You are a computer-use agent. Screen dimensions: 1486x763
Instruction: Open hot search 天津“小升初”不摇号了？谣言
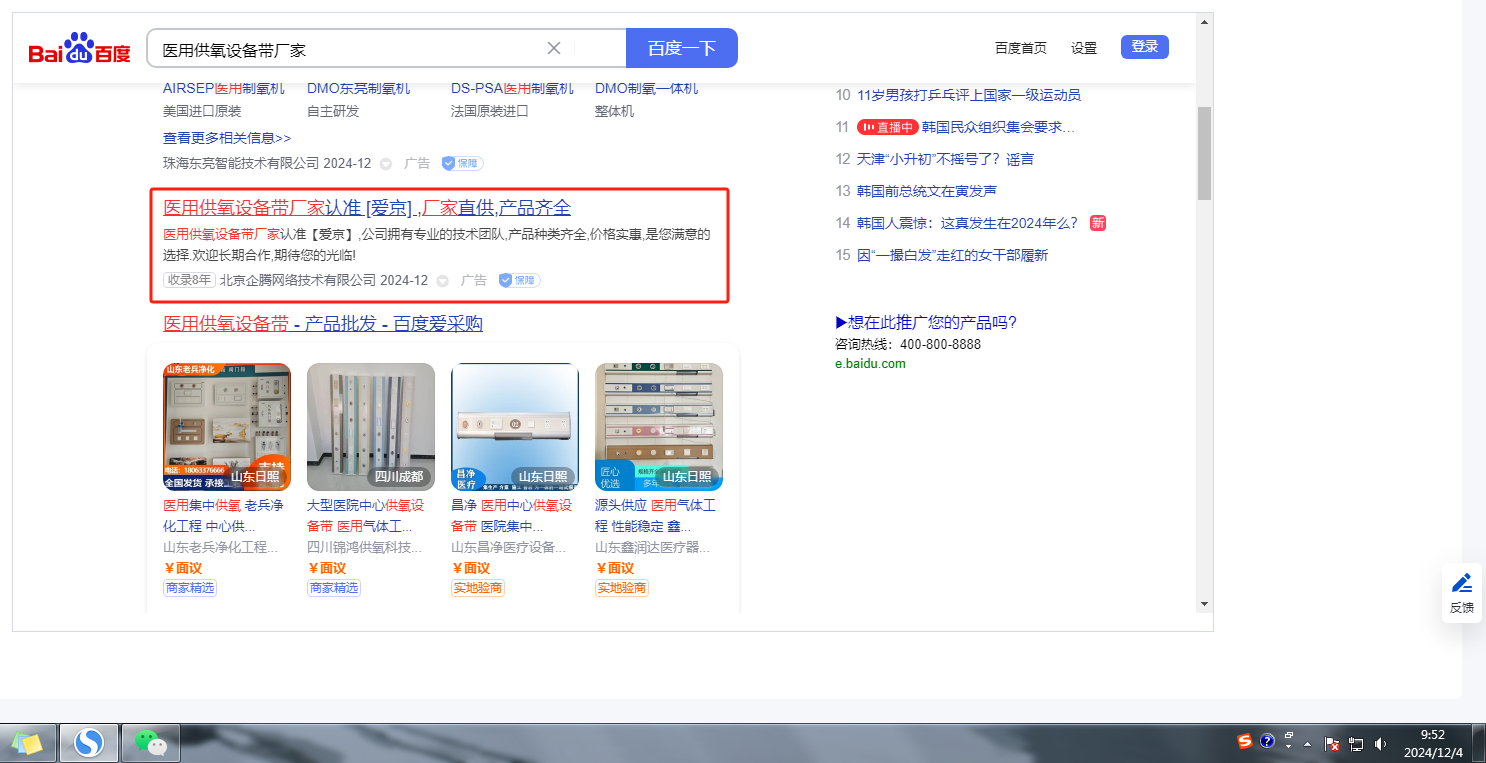945,159
